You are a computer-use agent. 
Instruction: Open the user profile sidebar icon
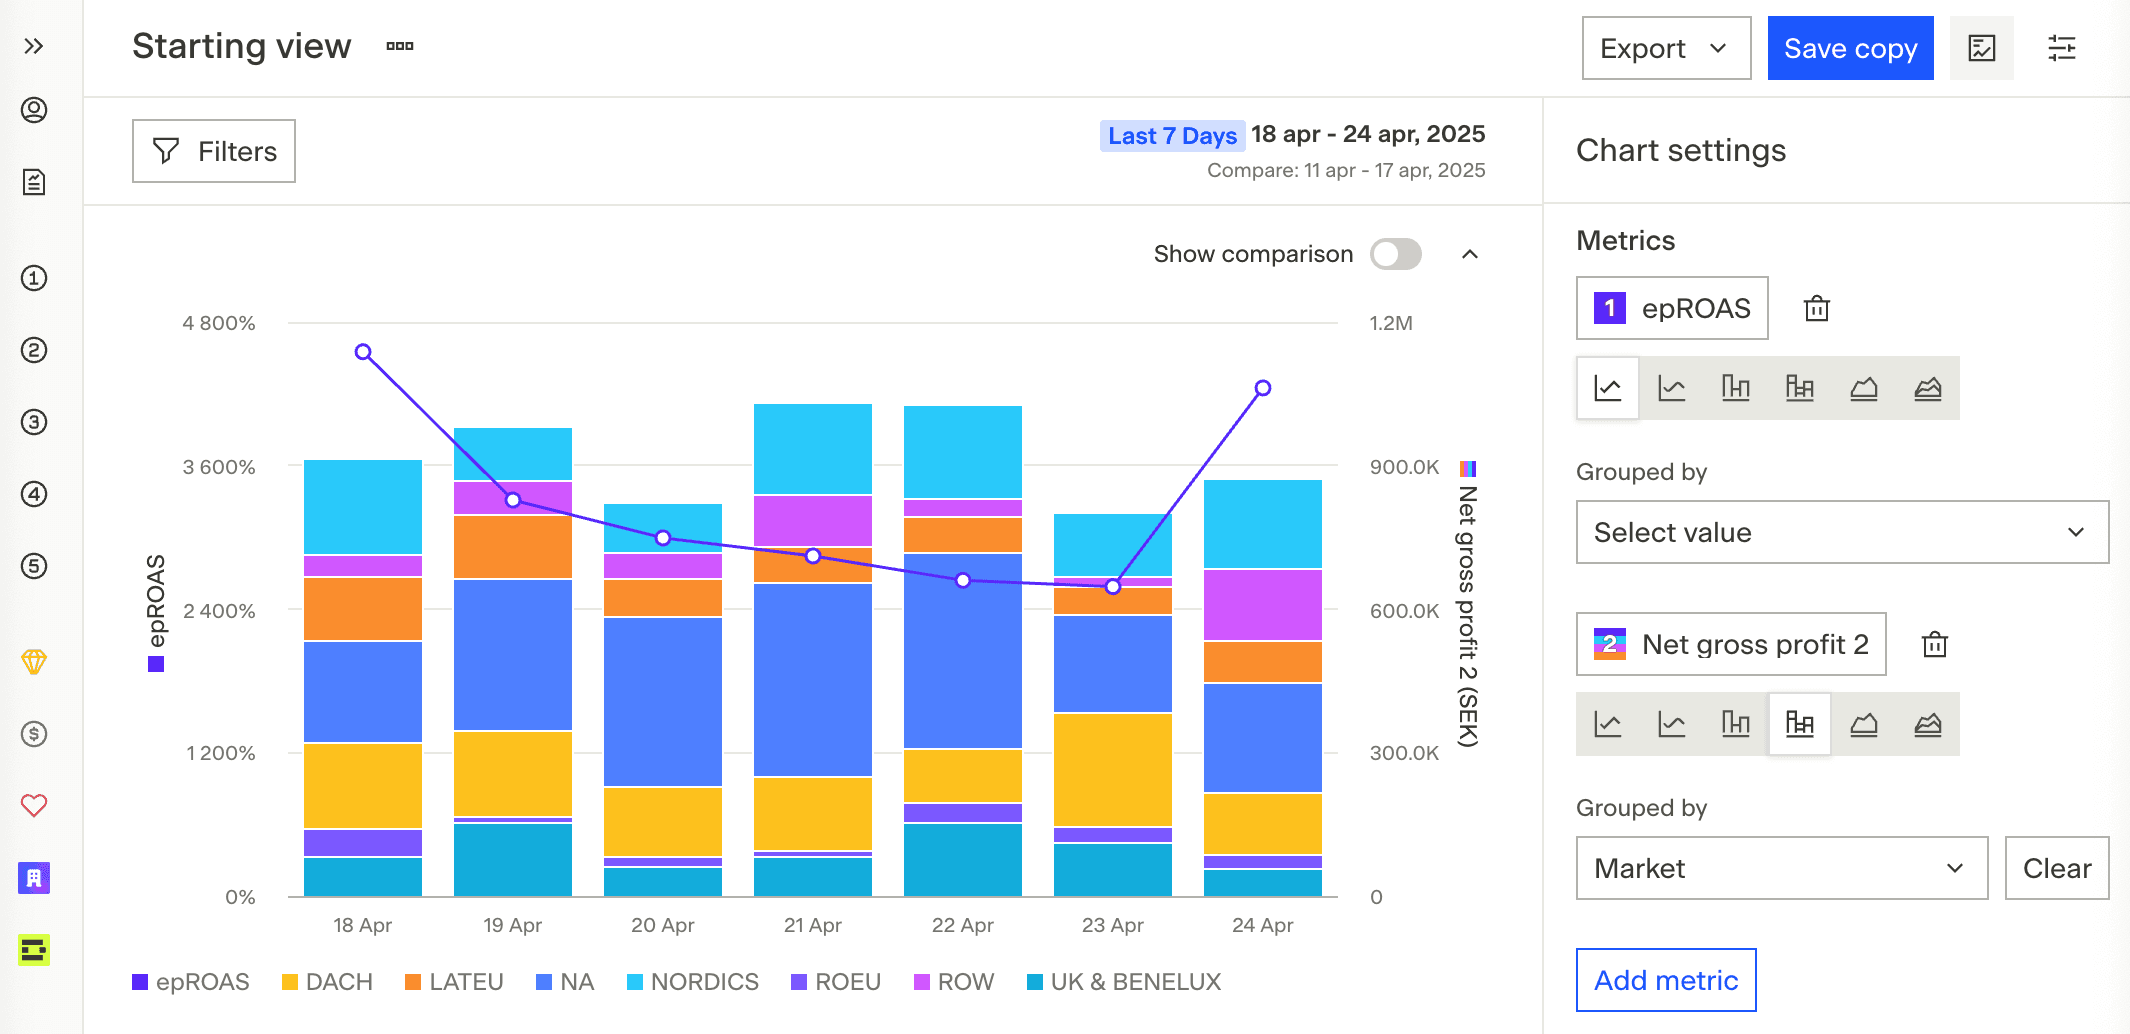pos(34,110)
